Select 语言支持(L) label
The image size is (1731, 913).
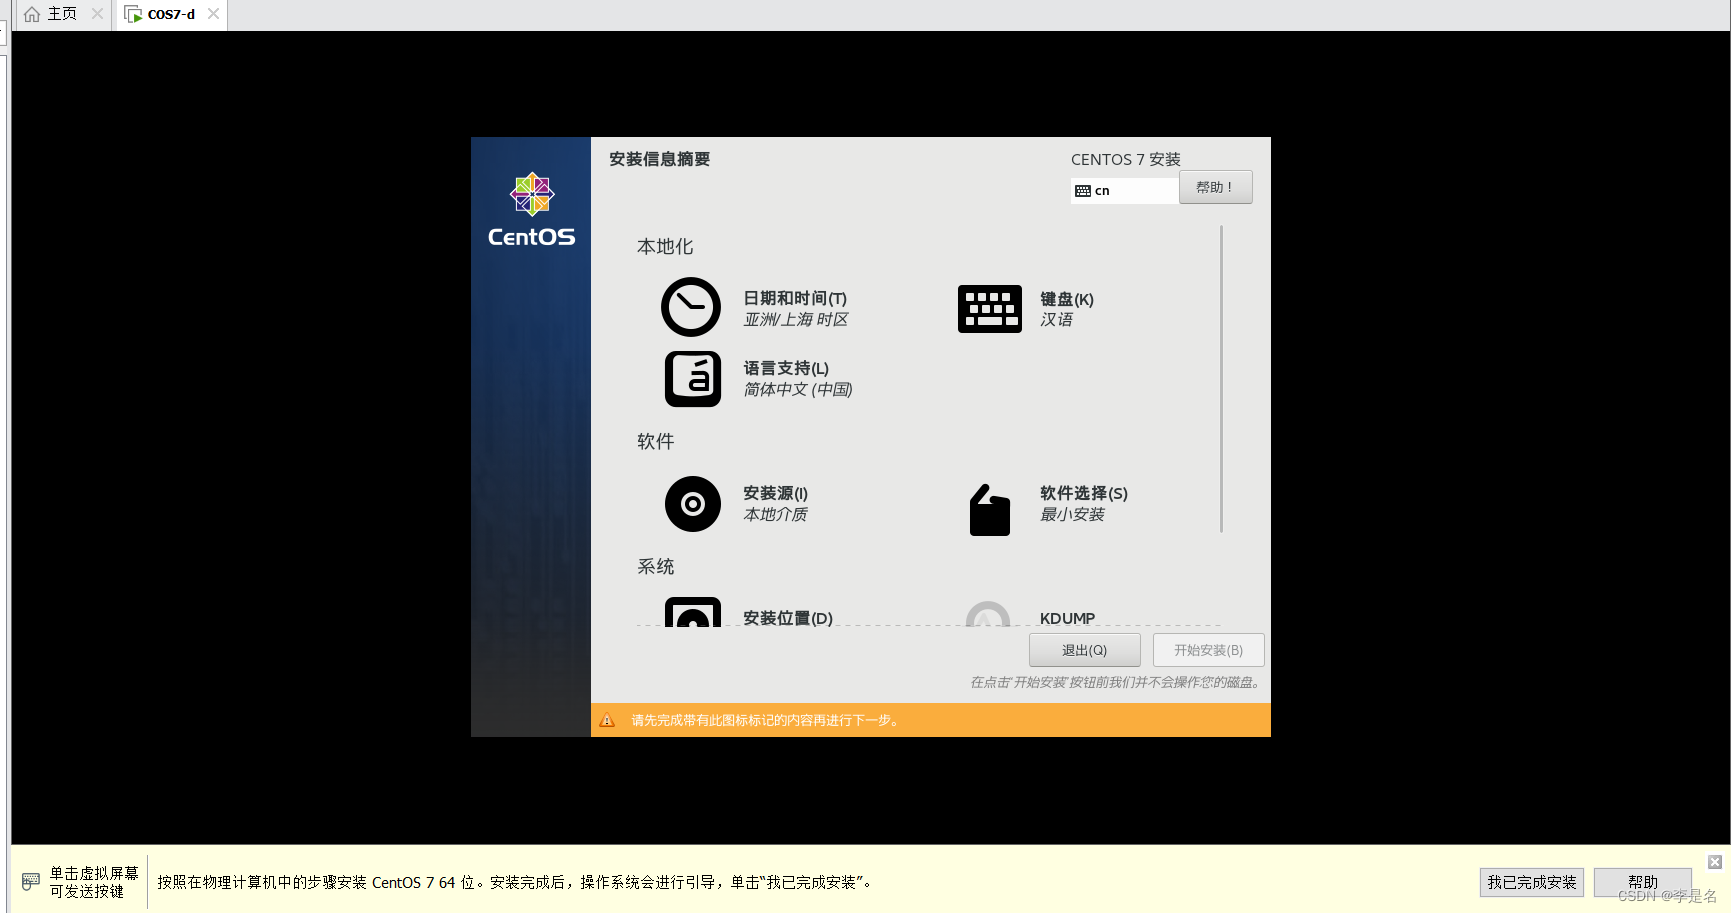[x=786, y=368]
